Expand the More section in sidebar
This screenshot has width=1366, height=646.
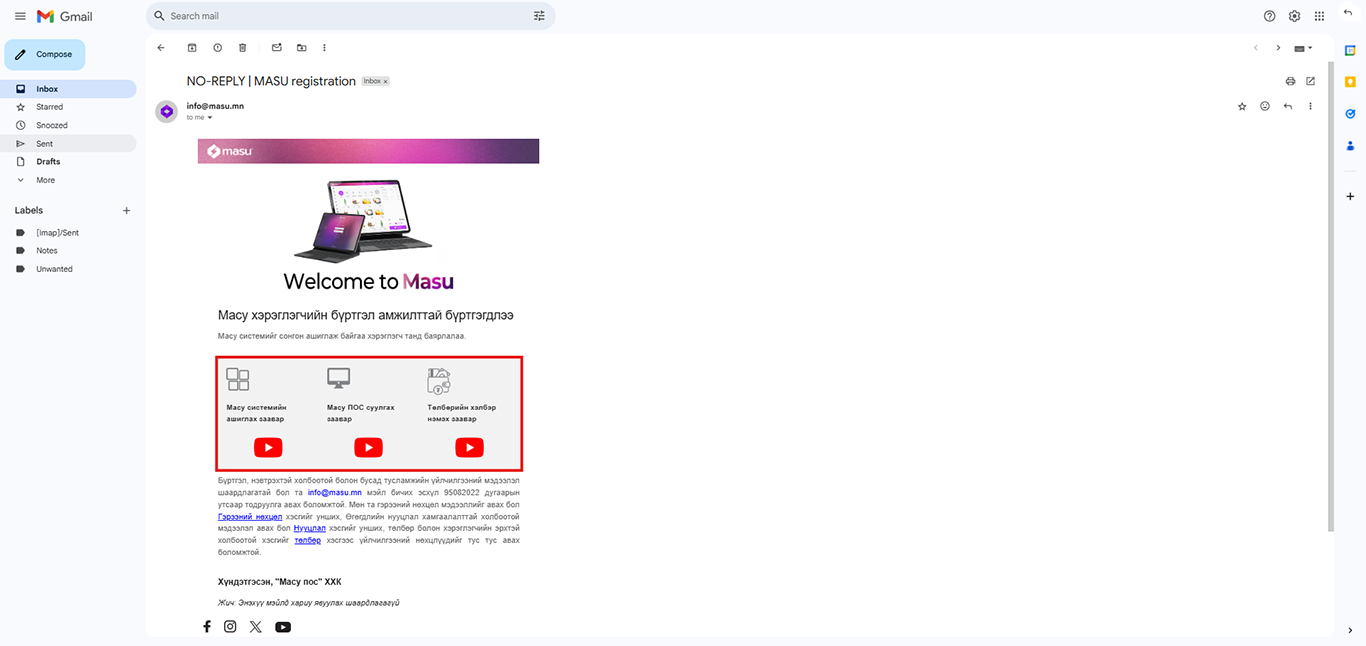point(45,180)
